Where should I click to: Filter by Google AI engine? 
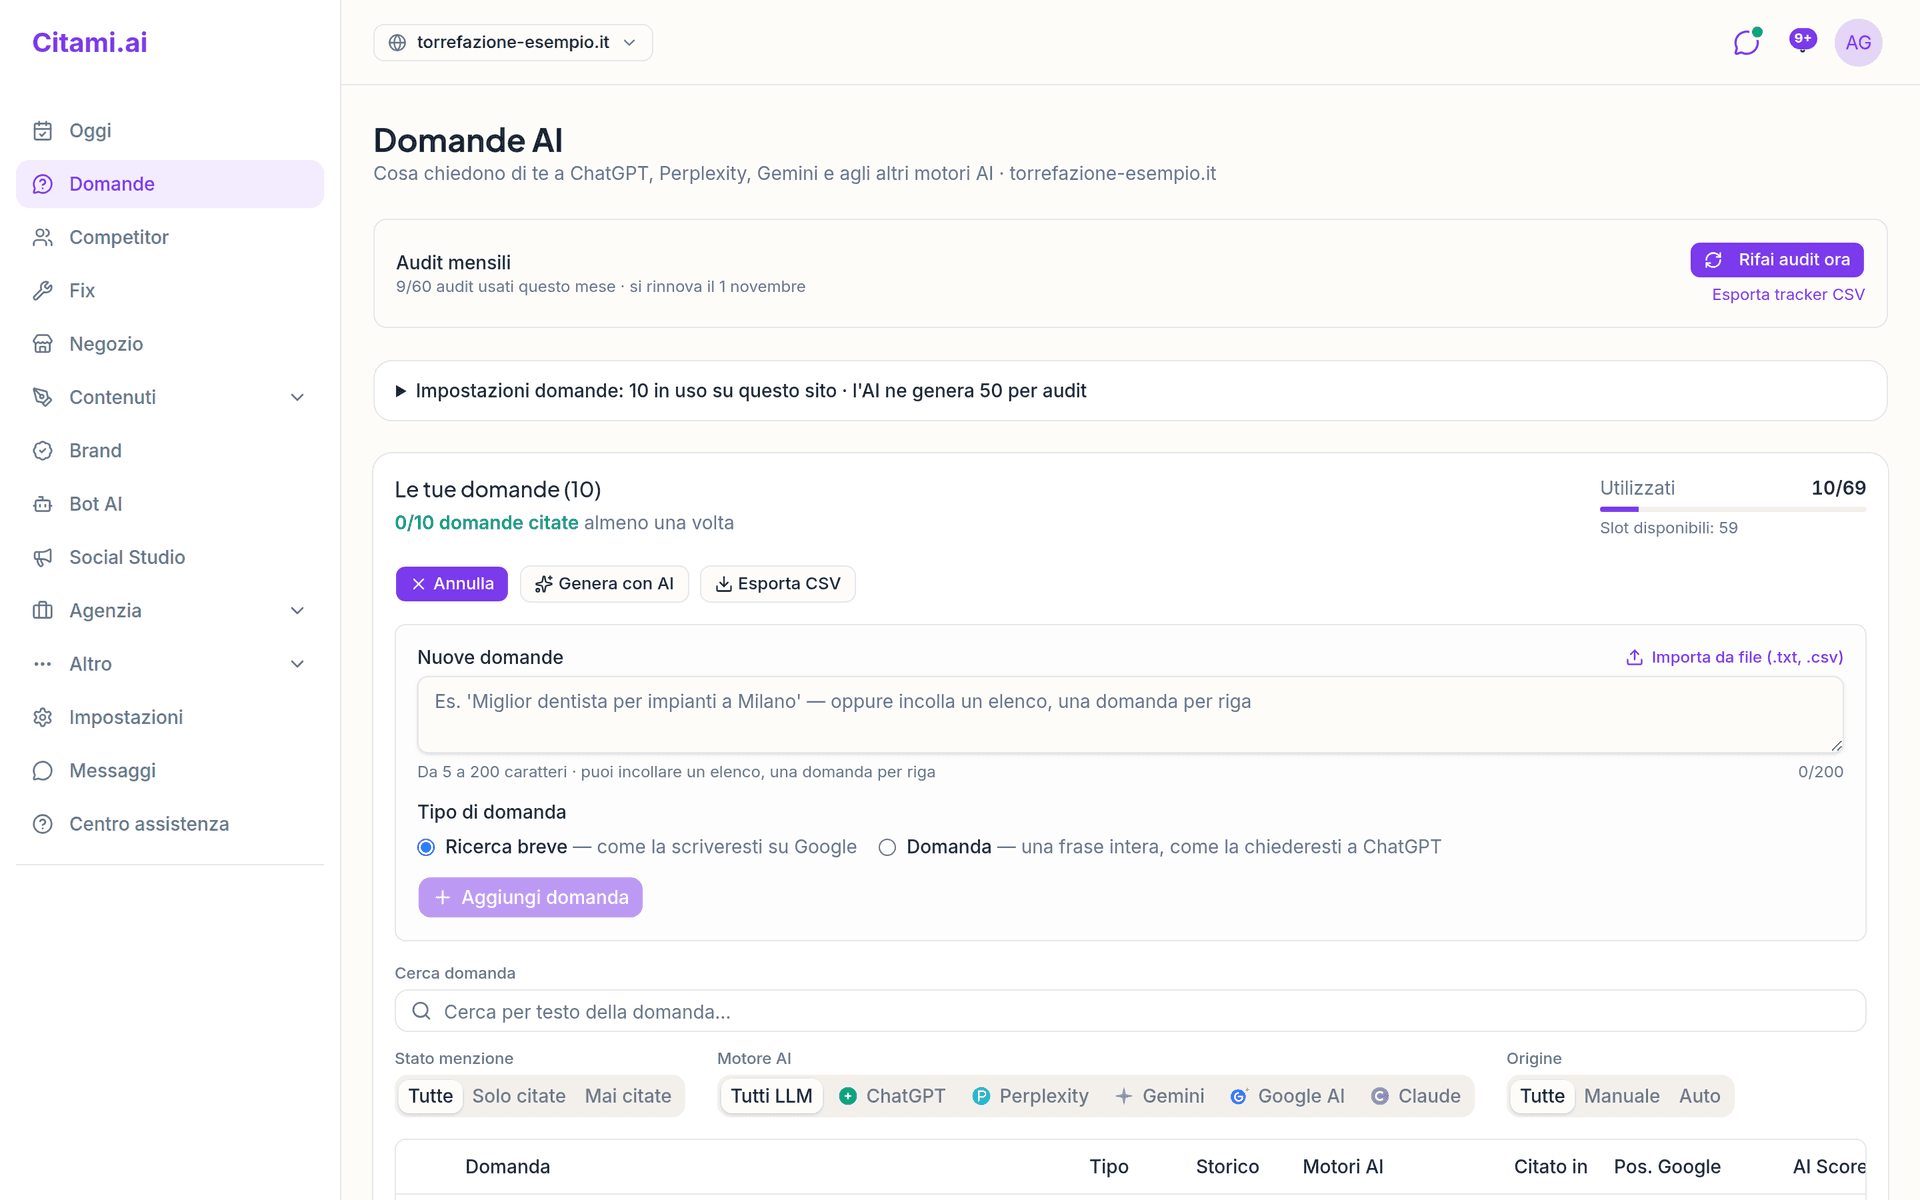tap(1287, 1096)
